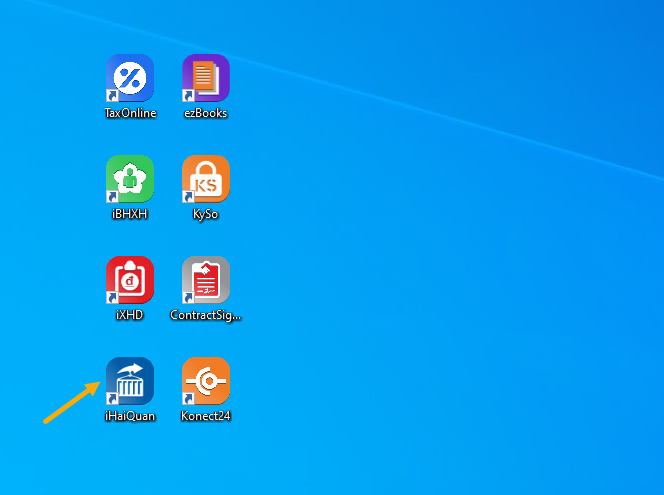
Task: Select the TaxOnline desktop shortcut icon
Action: click(130, 78)
